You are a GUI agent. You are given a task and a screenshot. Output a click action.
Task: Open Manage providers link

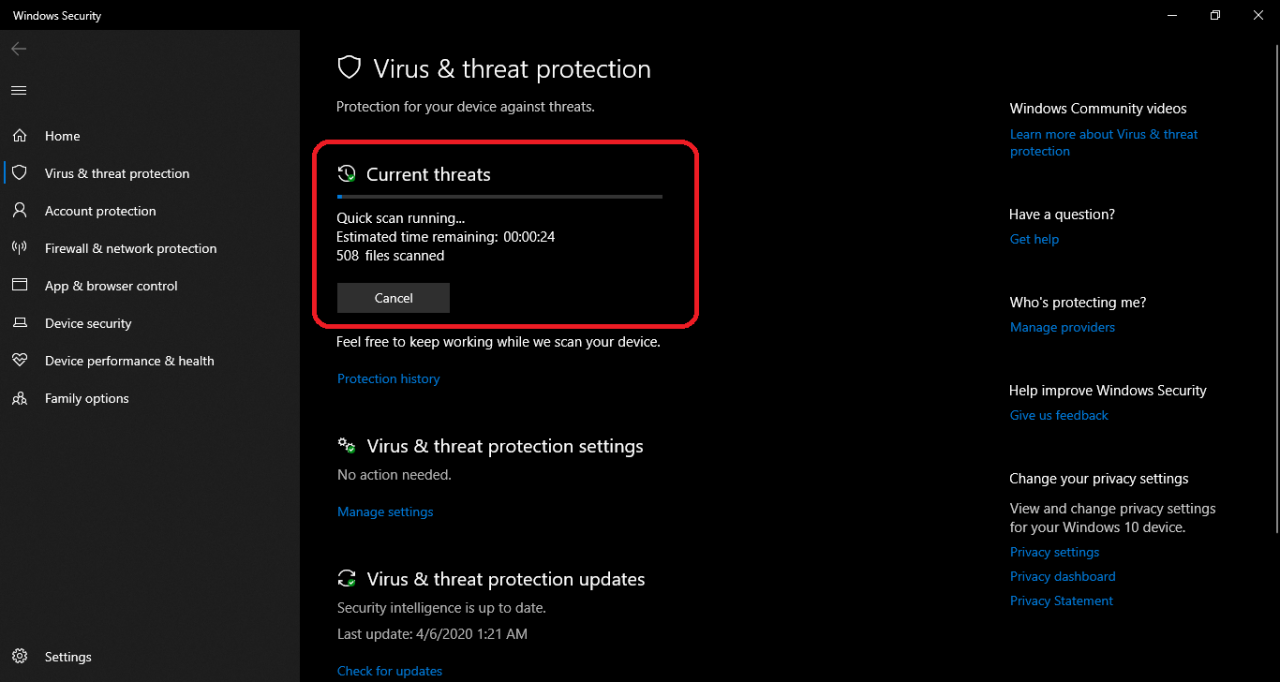point(1062,327)
